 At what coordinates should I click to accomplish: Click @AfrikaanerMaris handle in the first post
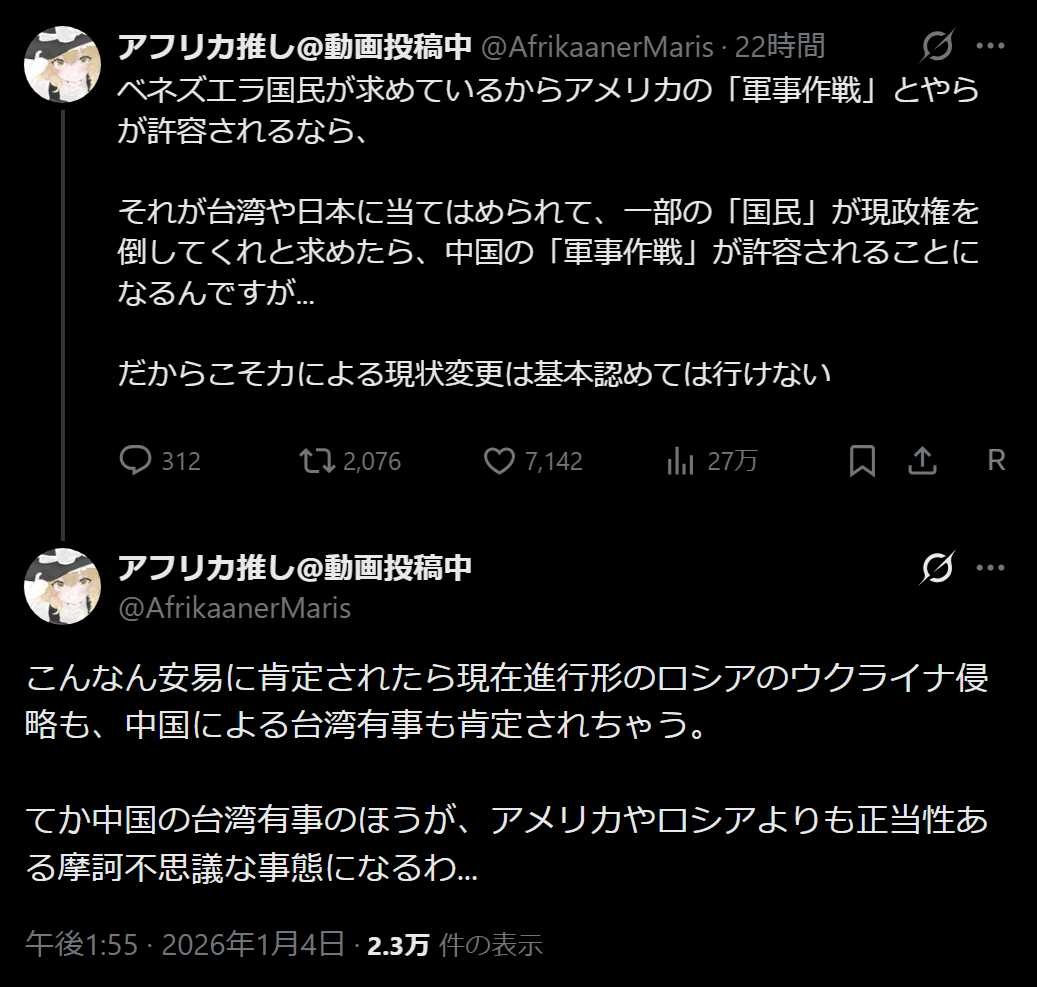[599, 46]
